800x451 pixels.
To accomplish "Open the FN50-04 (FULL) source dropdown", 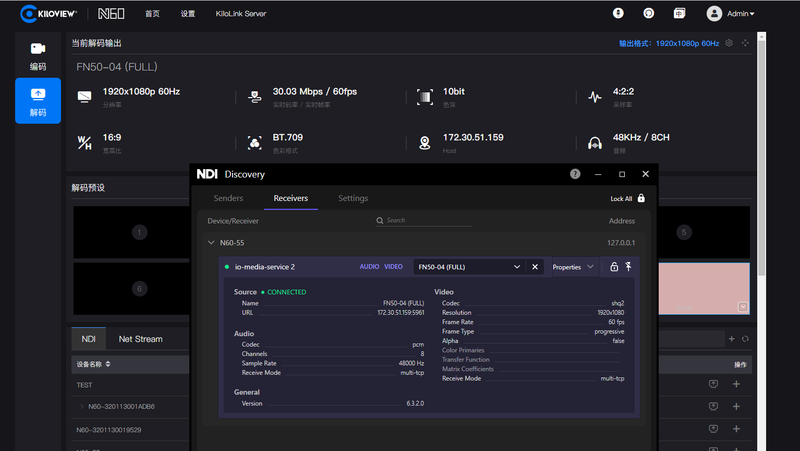I will point(469,267).
